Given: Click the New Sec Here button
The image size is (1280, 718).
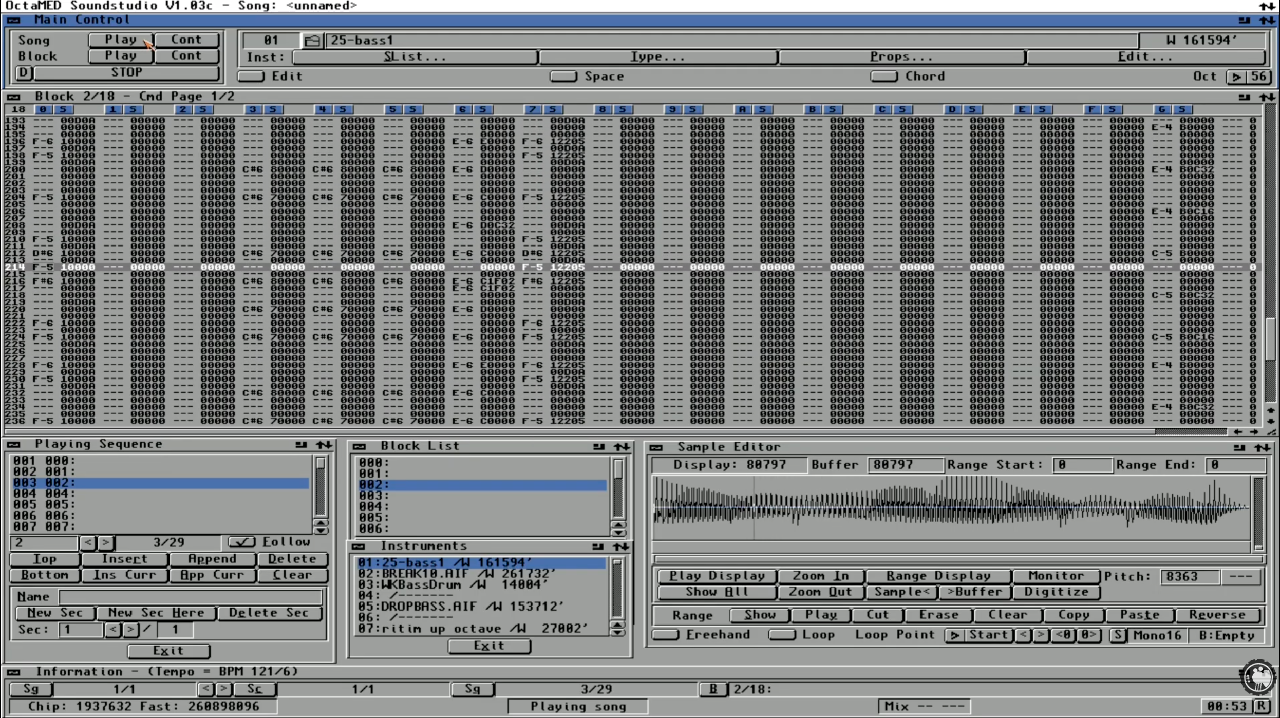Looking at the screenshot, I should 155,614.
